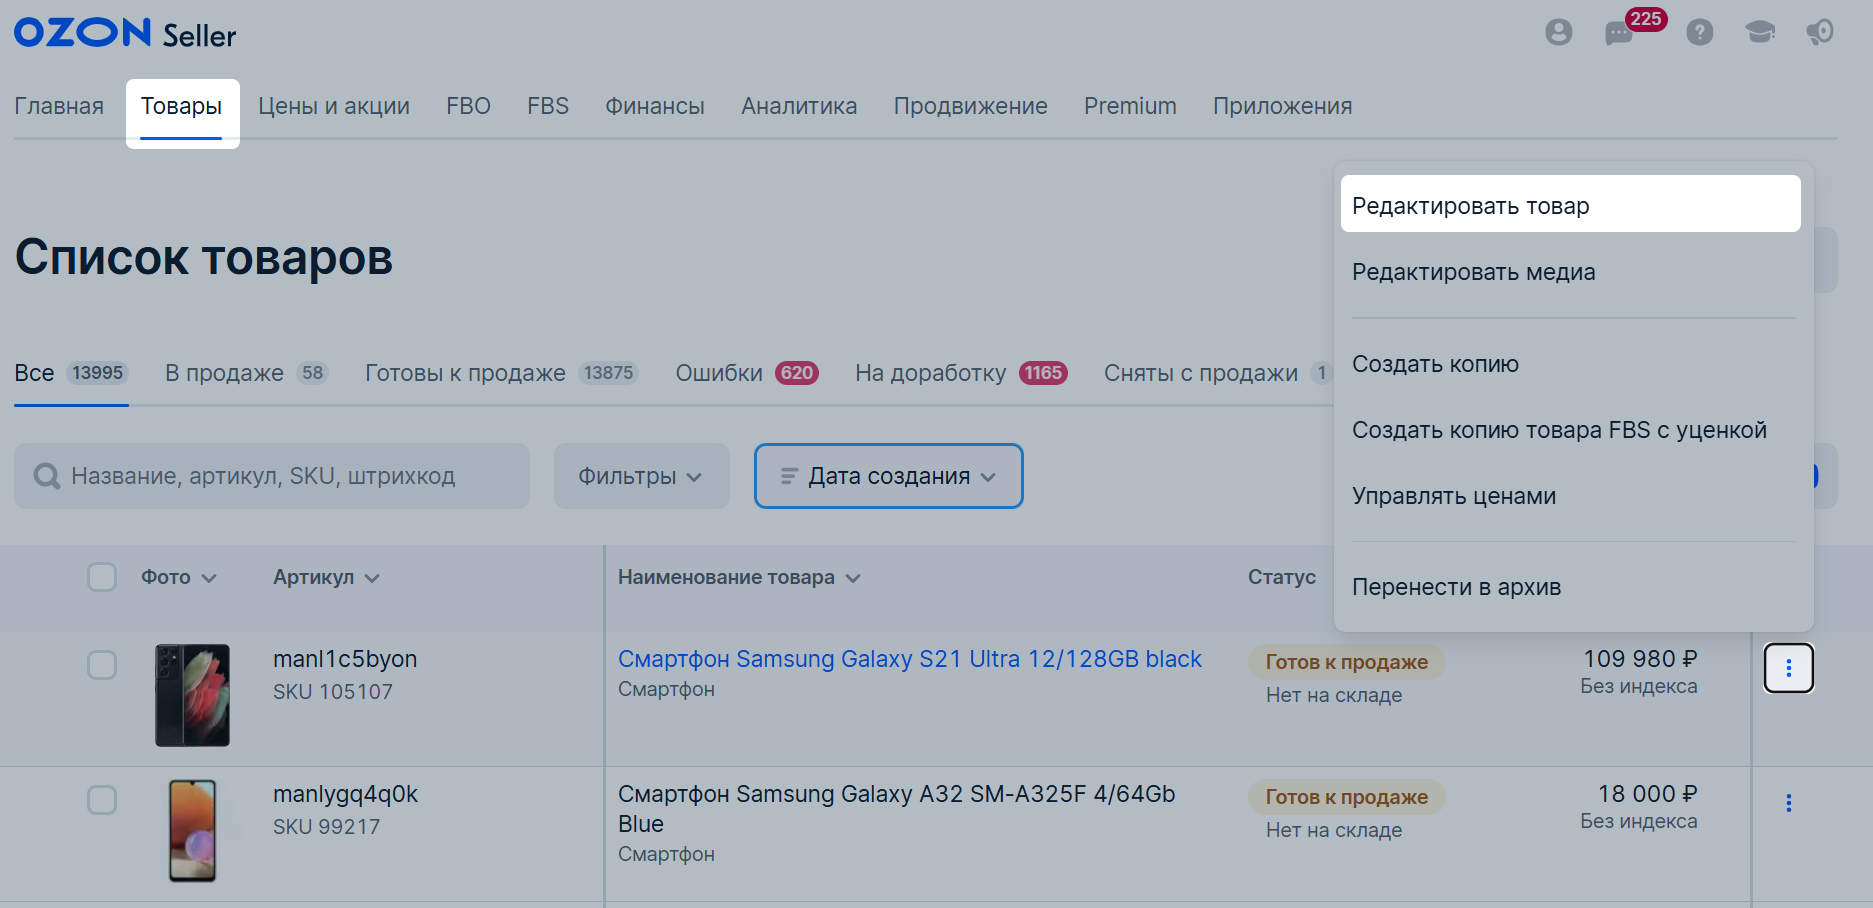Open the Дата создания sort dropdown

tap(888, 476)
